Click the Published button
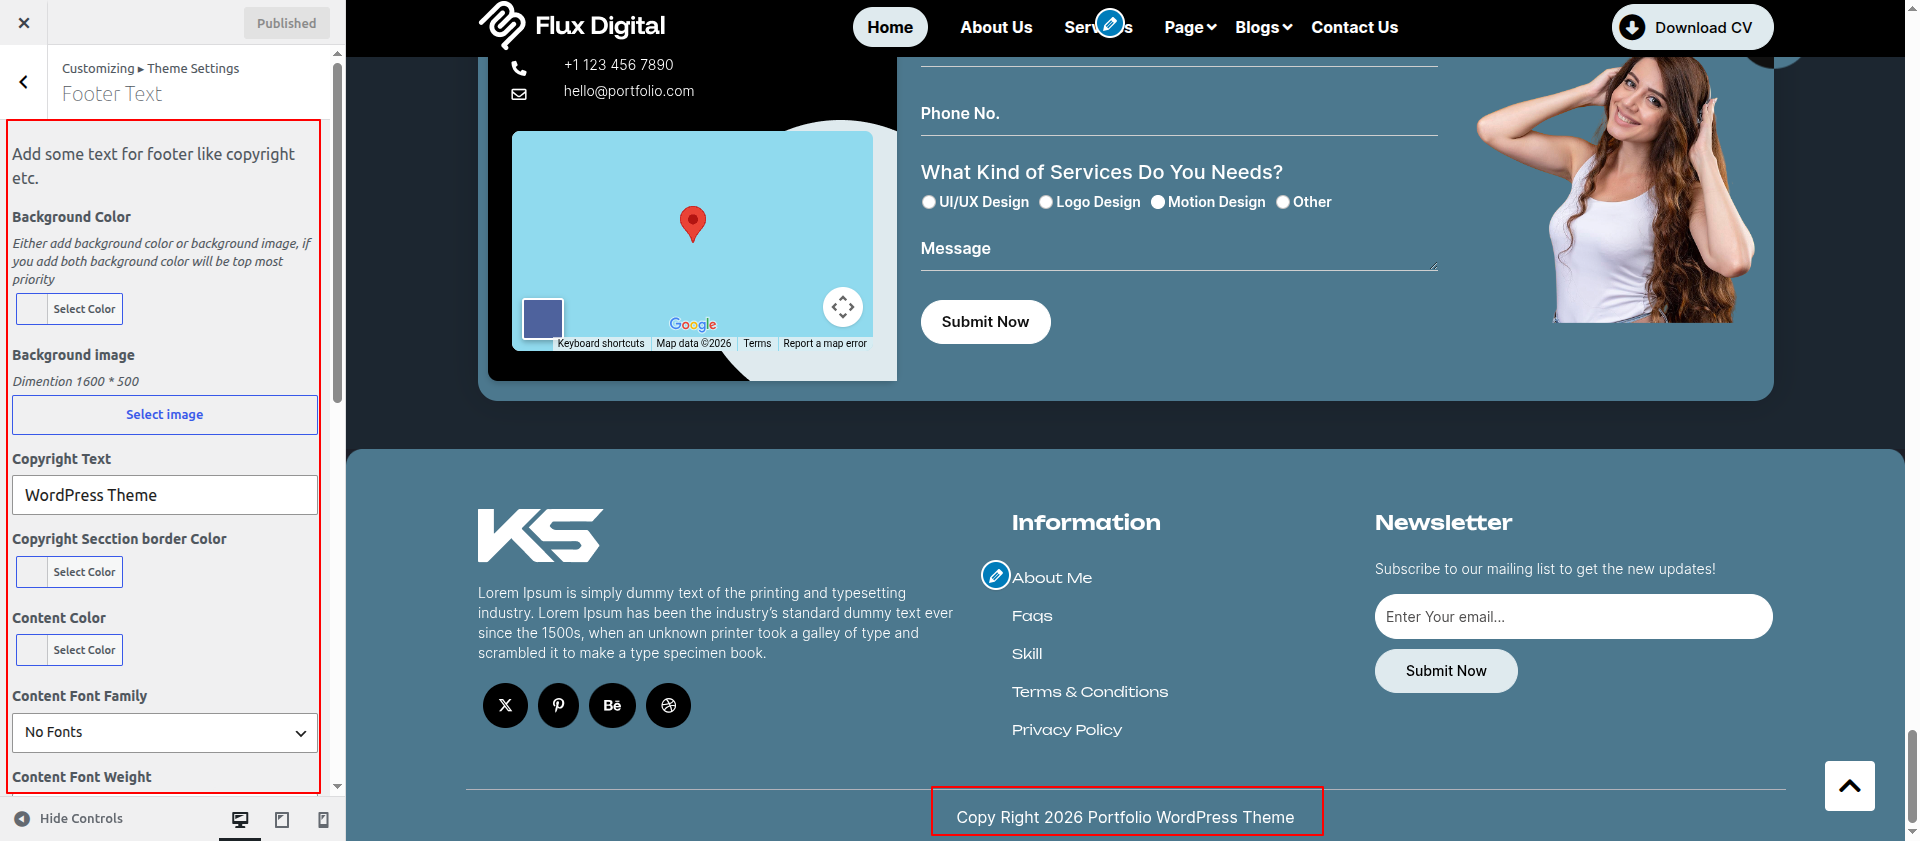 (x=287, y=23)
